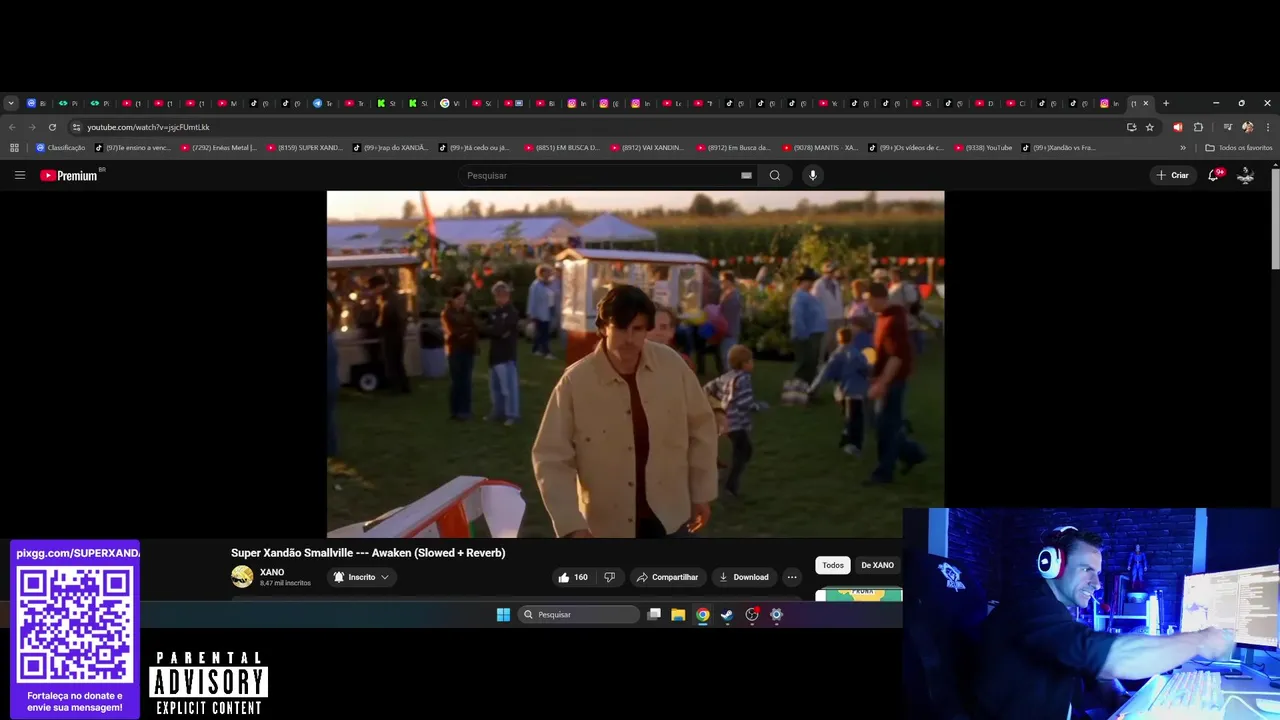Open the apps grid on the bookmarks bar

coord(14,148)
